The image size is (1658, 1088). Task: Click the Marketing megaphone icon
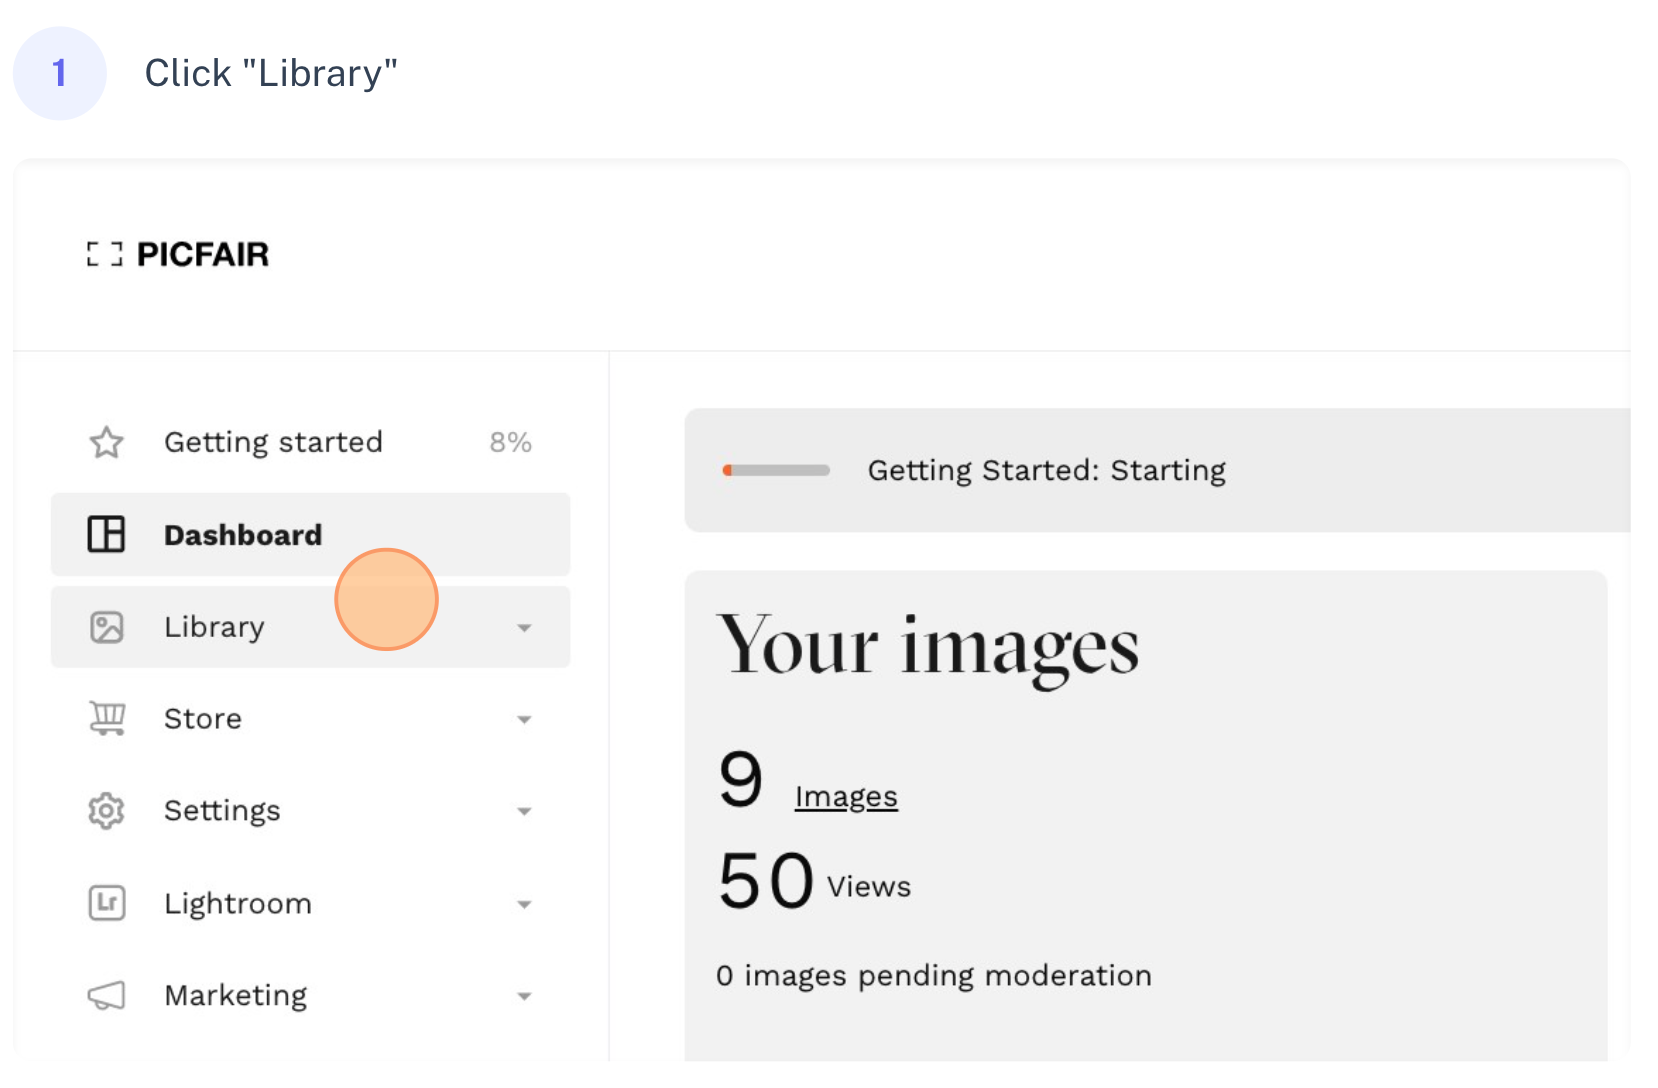pyautogui.click(x=106, y=995)
